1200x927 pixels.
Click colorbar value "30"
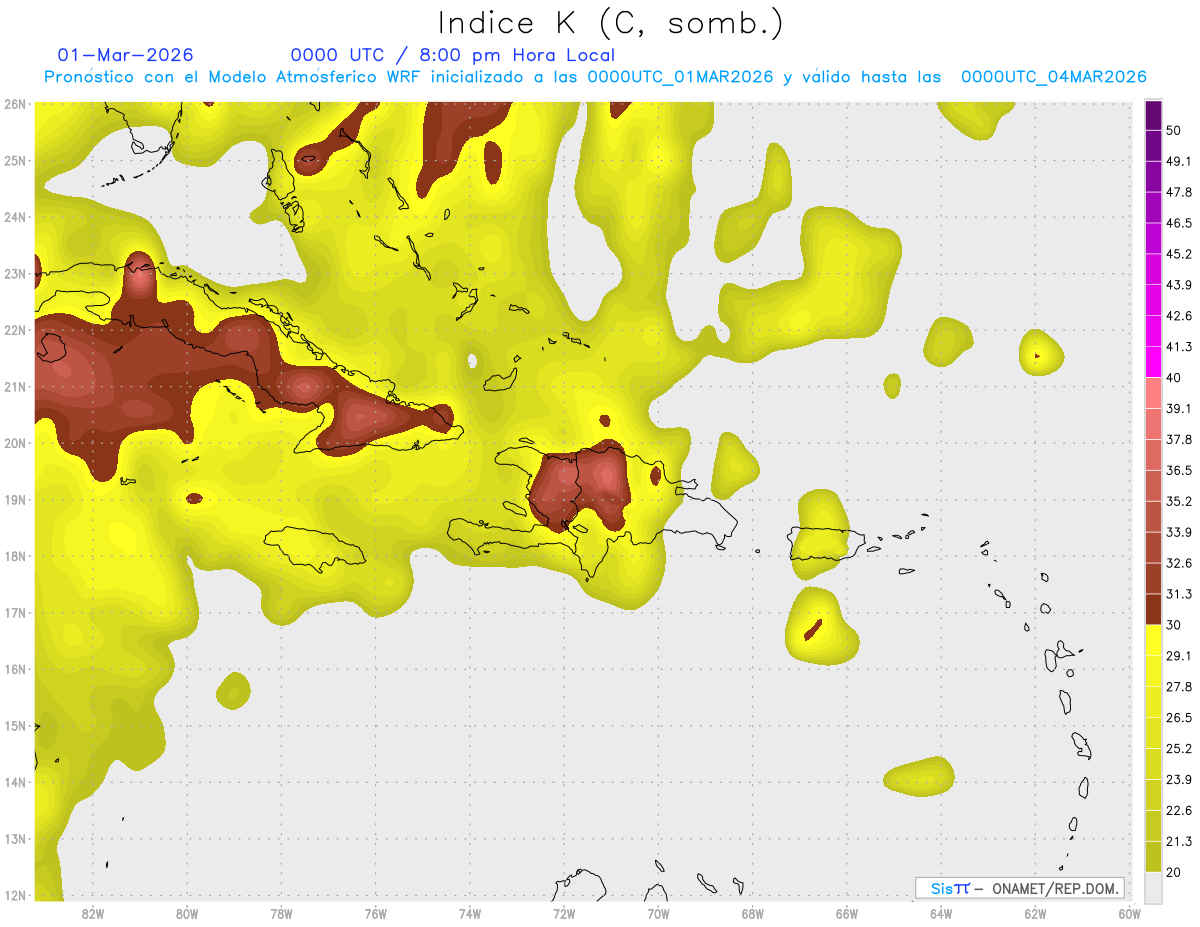click(x=1174, y=625)
